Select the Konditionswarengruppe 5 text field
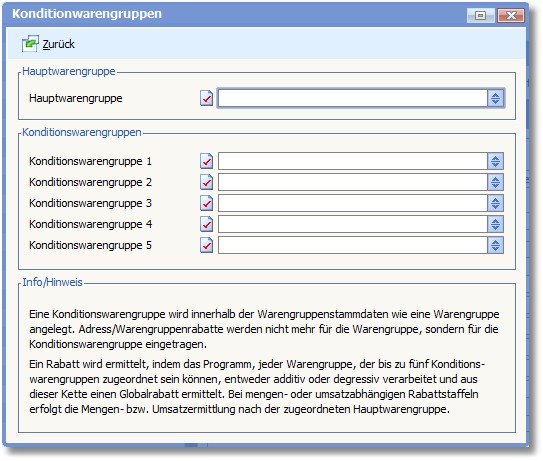 pyautogui.click(x=353, y=245)
